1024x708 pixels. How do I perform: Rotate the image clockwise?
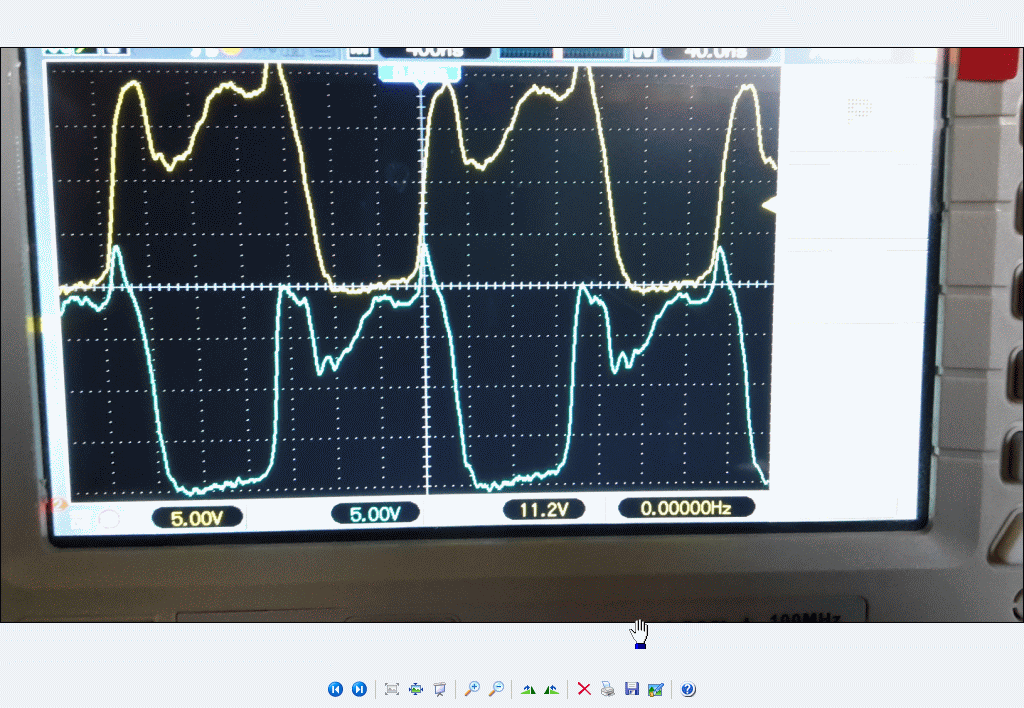(x=528, y=689)
